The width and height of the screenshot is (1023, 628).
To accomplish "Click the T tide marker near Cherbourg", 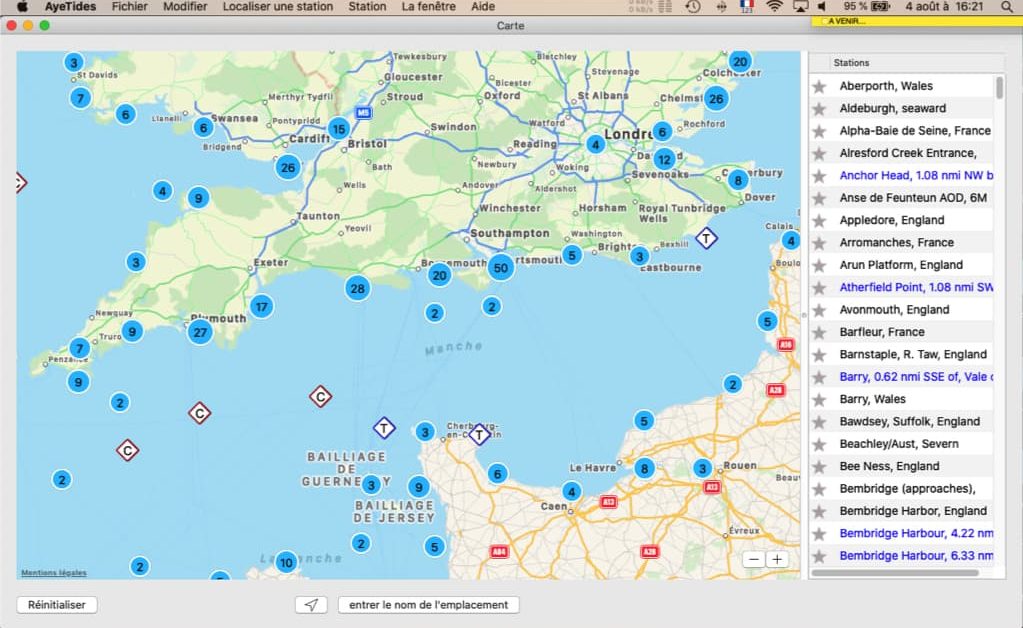I will 480,434.
